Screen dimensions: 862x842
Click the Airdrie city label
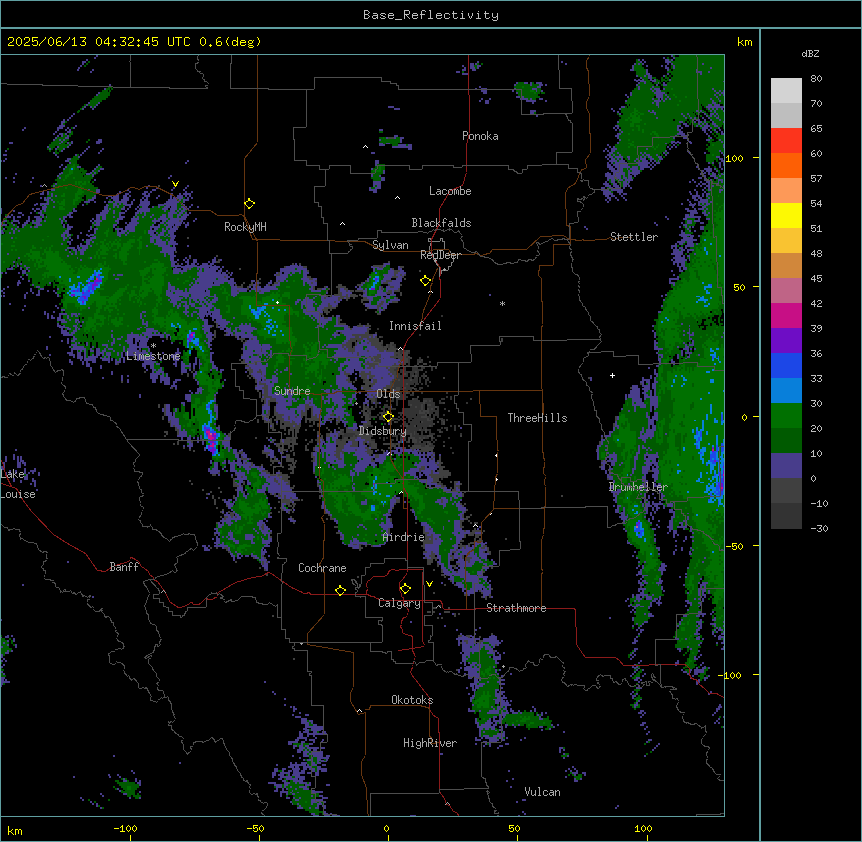(x=404, y=537)
